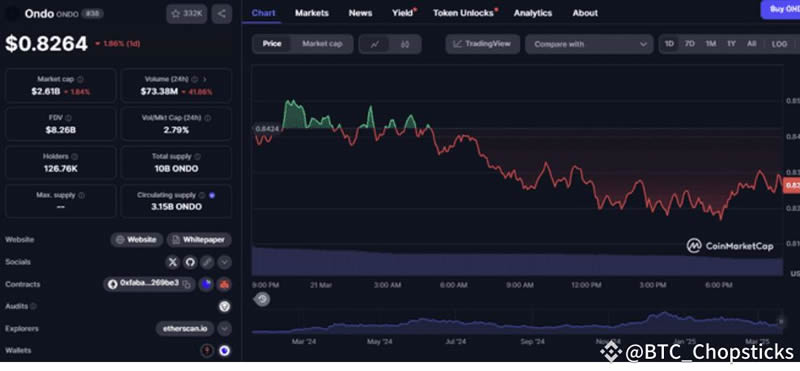
Task: Go to the Token Unlocks tab
Action: [463, 13]
